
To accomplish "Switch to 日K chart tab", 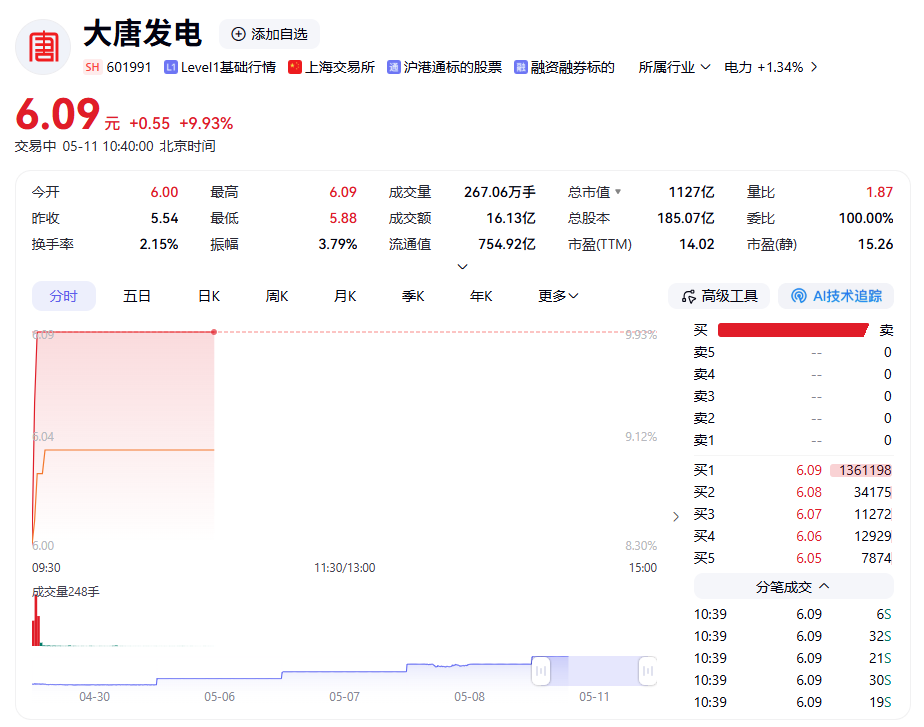I will [209, 296].
